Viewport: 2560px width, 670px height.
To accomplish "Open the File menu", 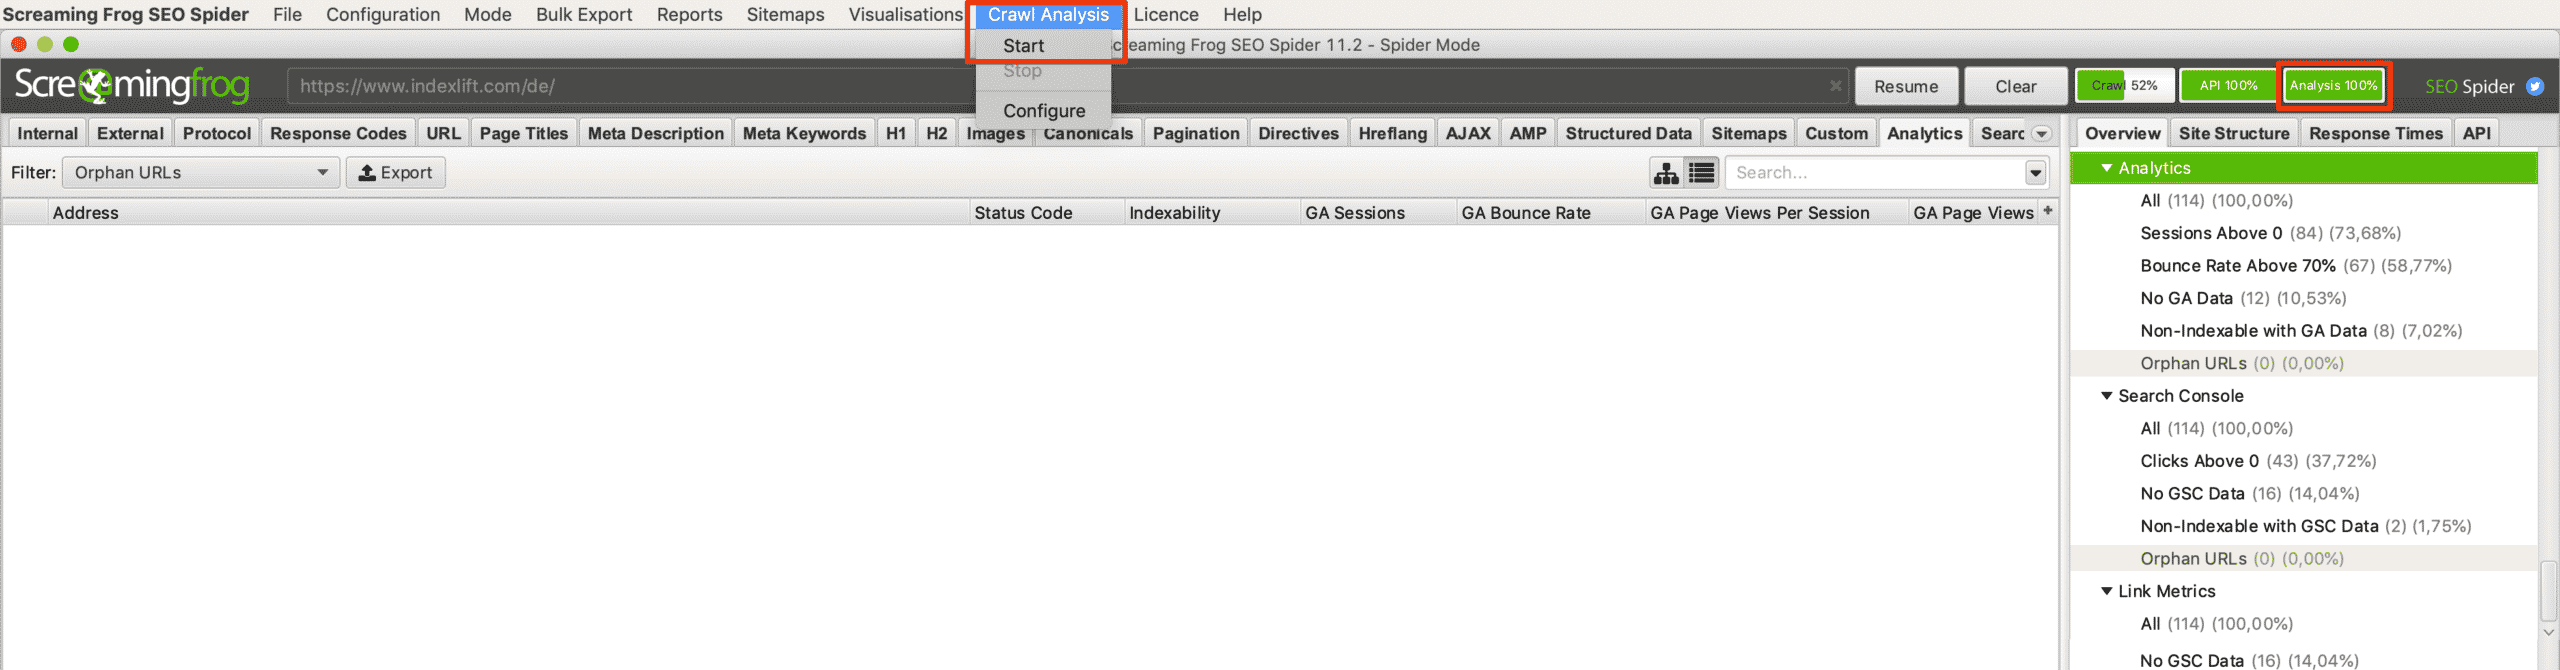I will (x=287, y=15).
